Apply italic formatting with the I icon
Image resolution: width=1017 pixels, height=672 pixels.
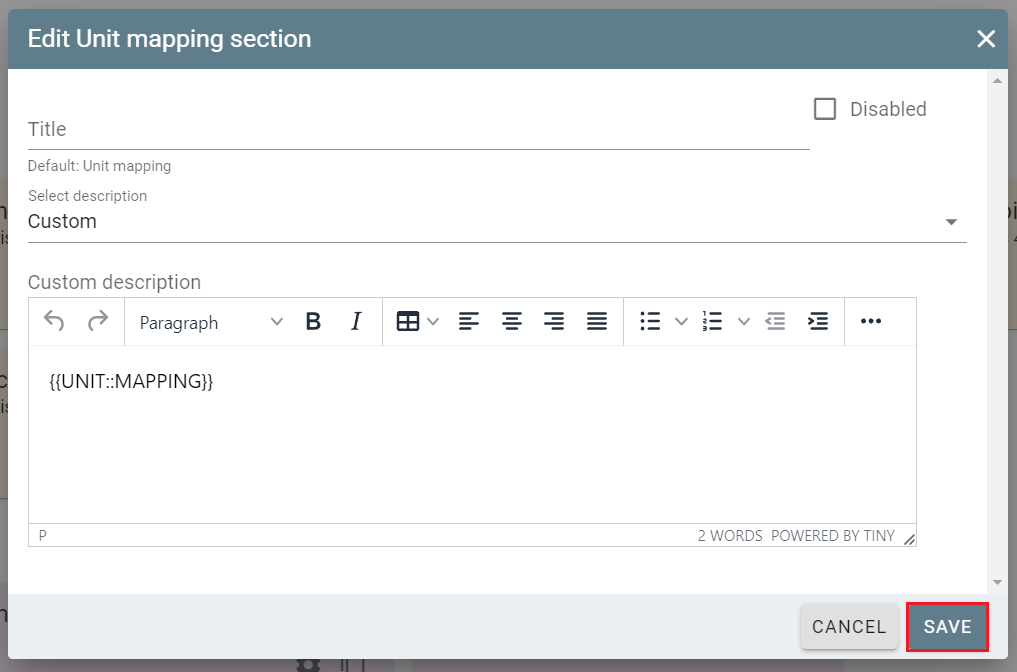coord(355,321)
